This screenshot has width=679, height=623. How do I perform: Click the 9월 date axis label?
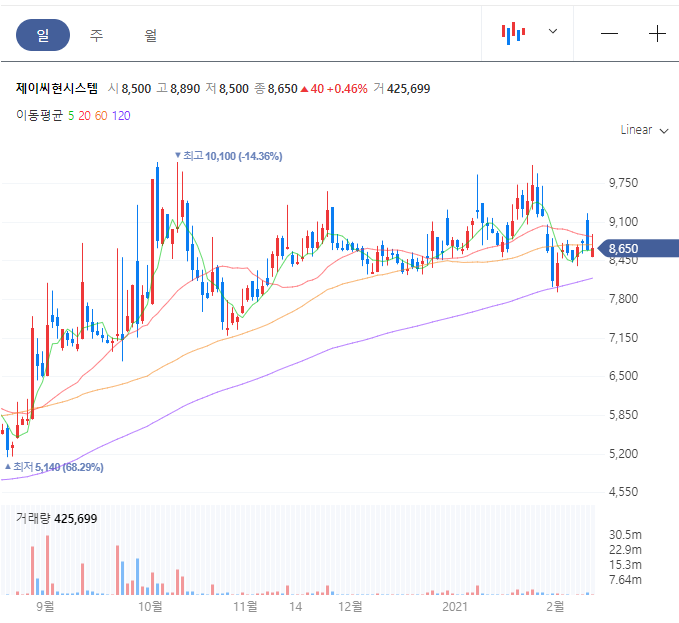click(45, 606)
